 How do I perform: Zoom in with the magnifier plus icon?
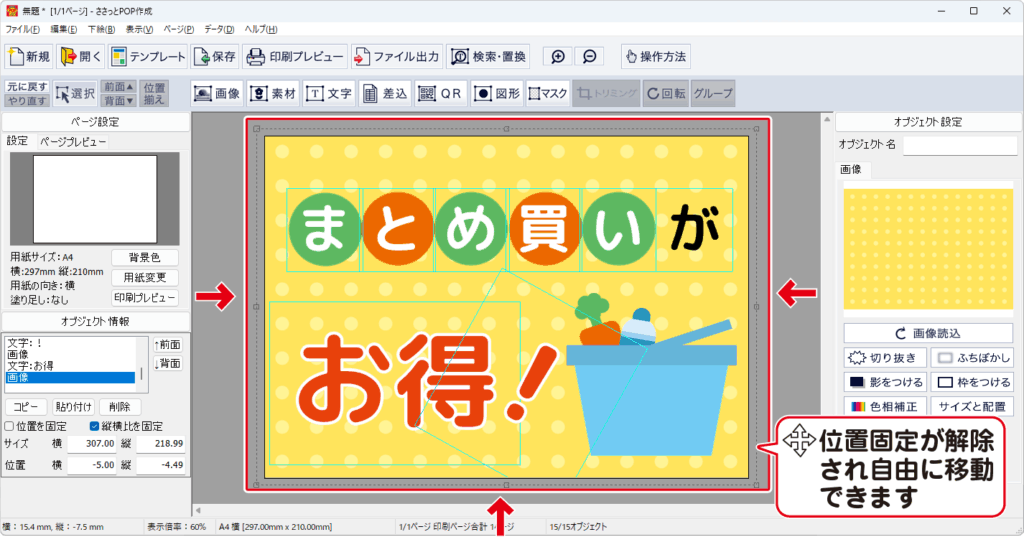click(558, 57)
